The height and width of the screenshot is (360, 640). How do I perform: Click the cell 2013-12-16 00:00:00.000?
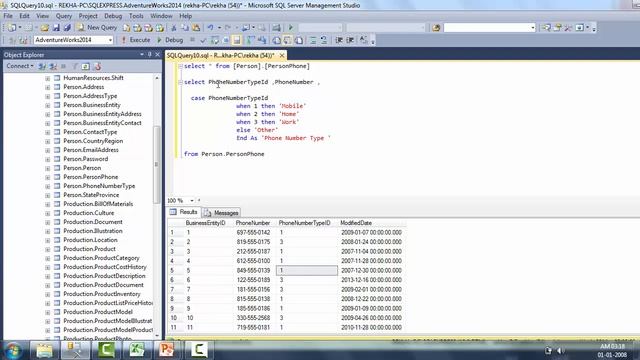pyautogui.click(x=371, y=280)
